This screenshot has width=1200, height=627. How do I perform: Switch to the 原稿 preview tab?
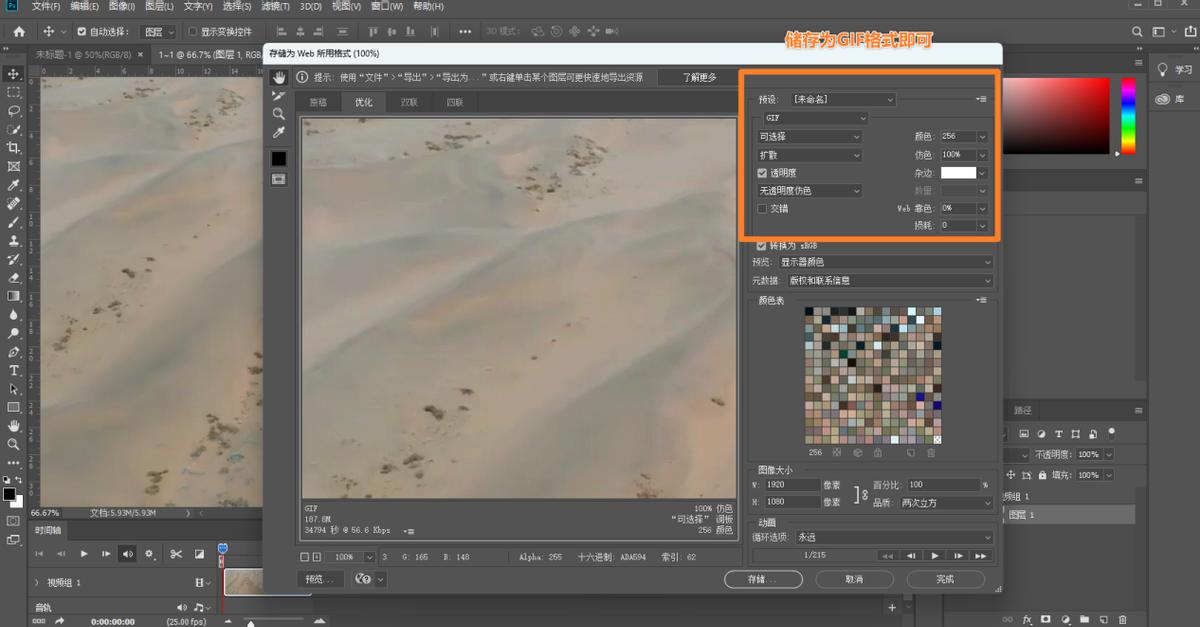[x=314, y=101]
